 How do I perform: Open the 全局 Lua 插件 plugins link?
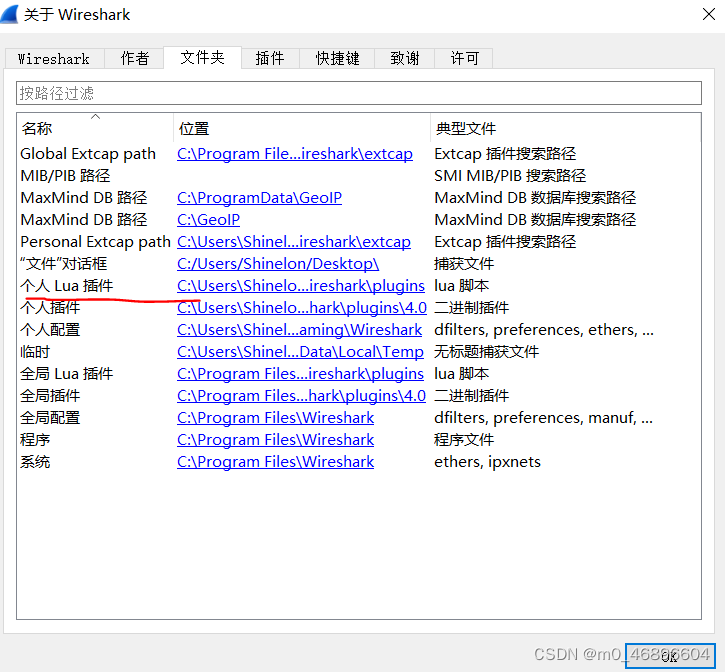point(300,373)
